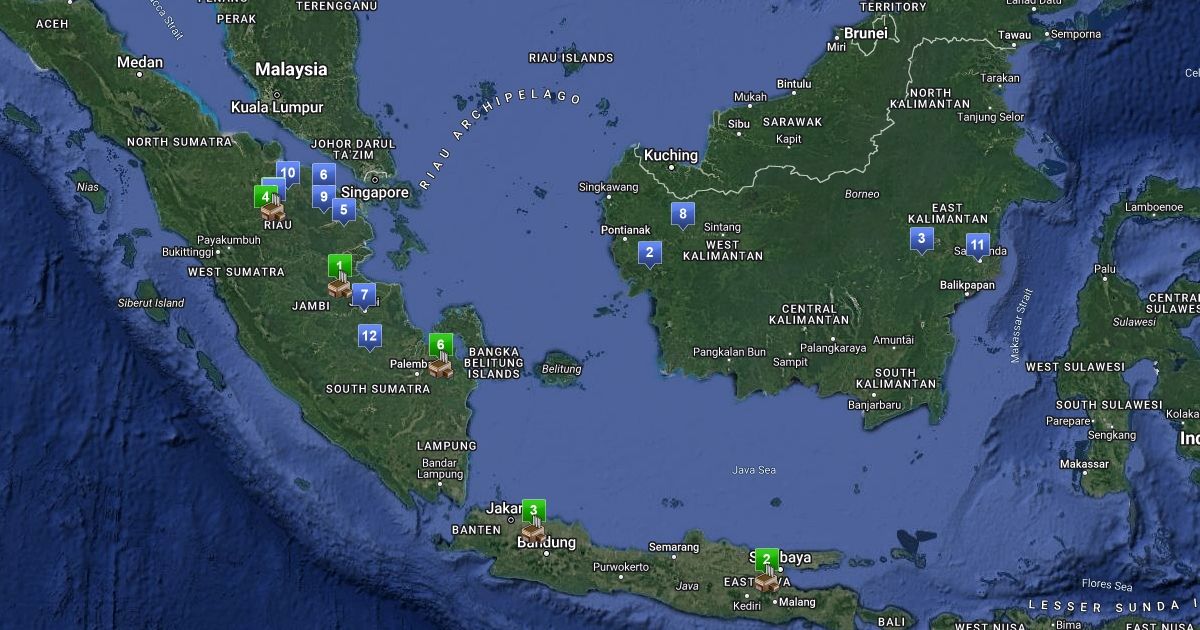This screenshot has height=630, width=1200.
Task: Click the Medan city label
Action: (140, 62)
